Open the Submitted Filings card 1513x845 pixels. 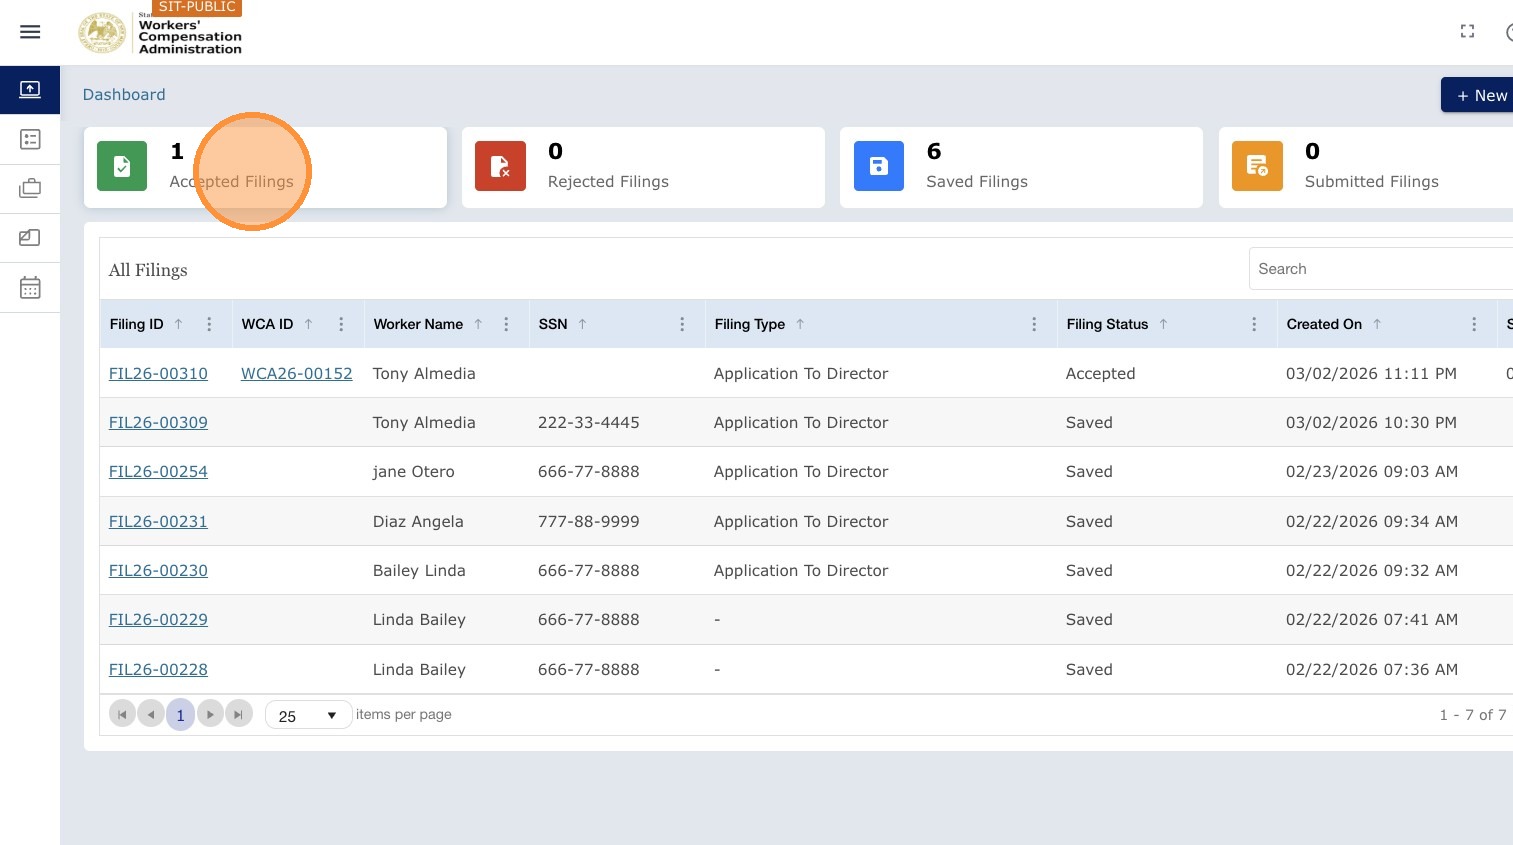[1365, 167]
